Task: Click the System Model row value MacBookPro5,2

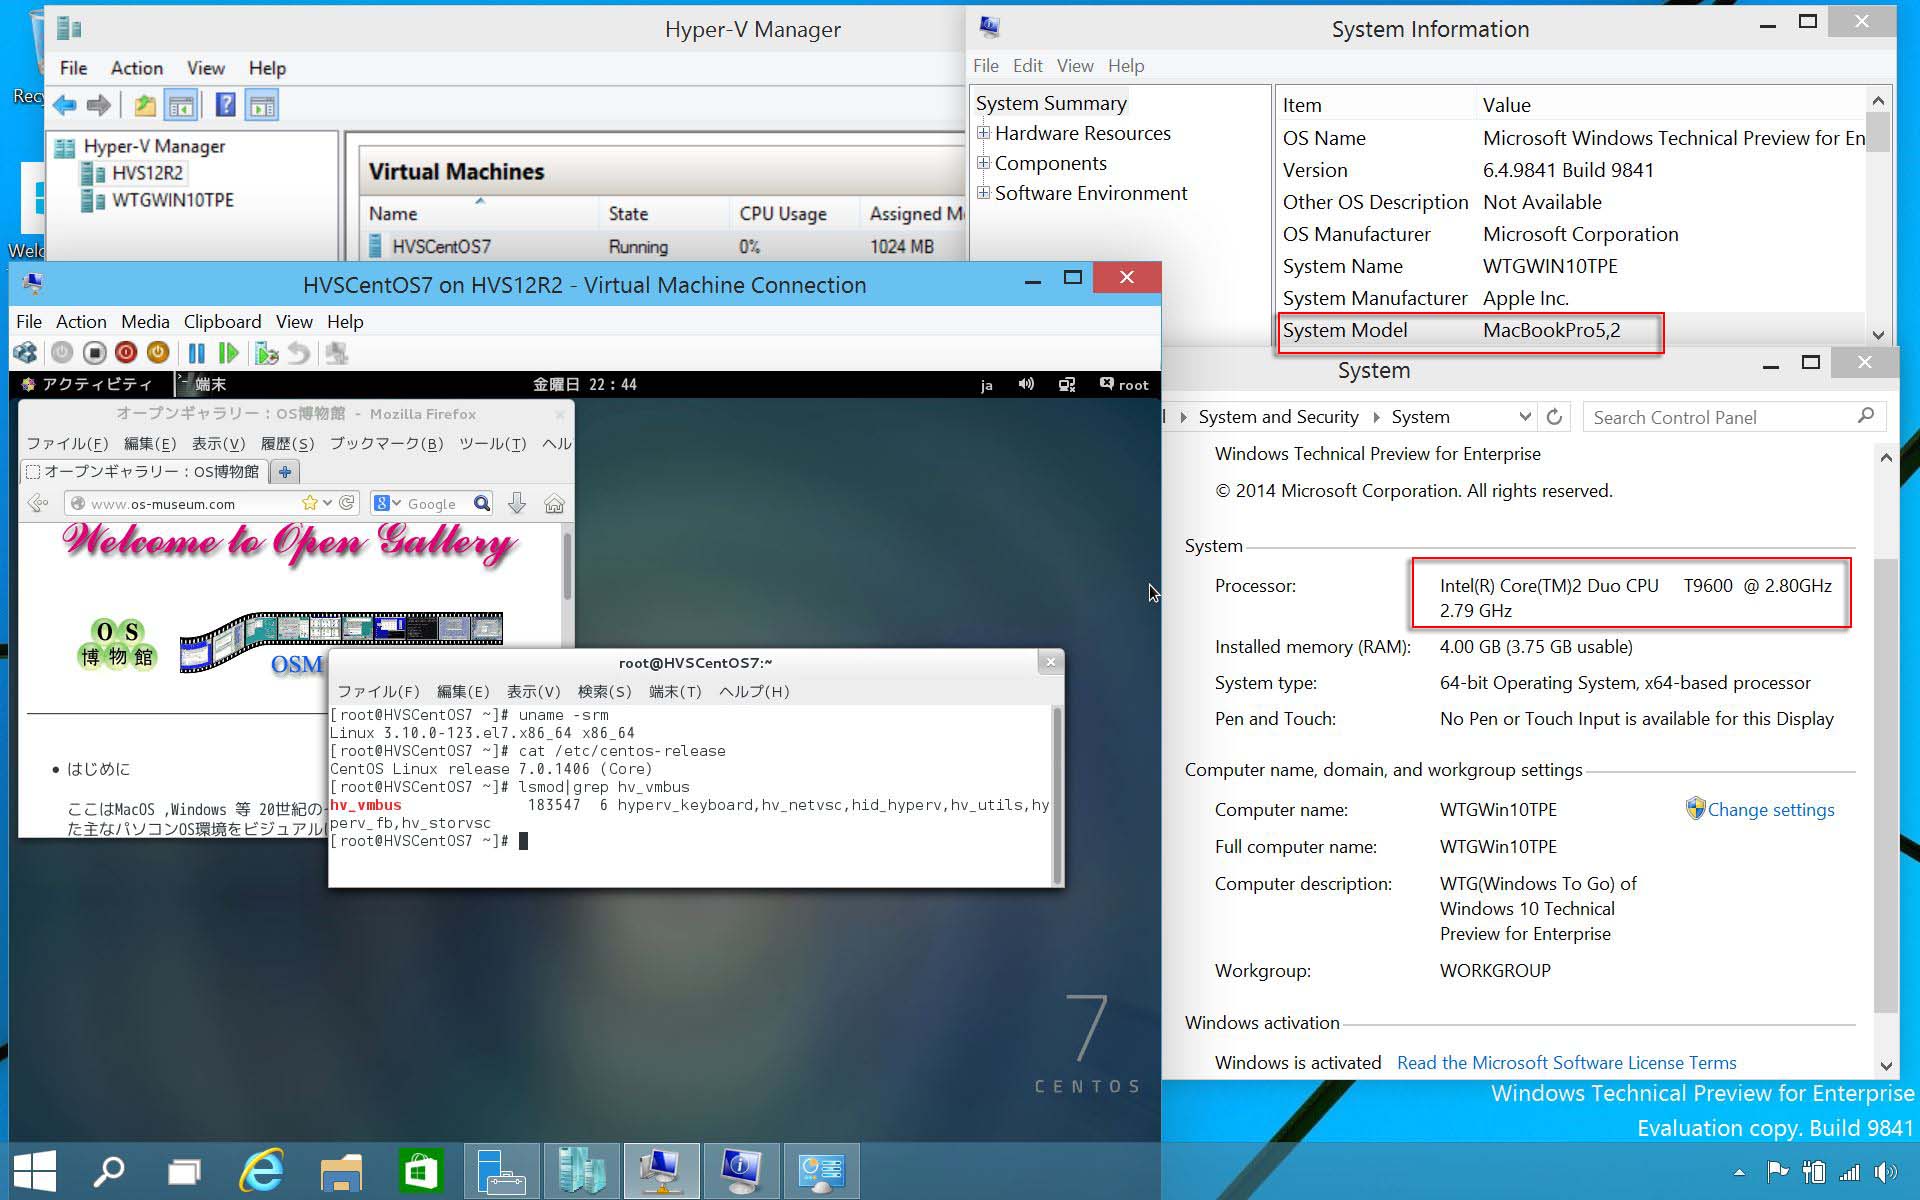Action: (1551, 330)
